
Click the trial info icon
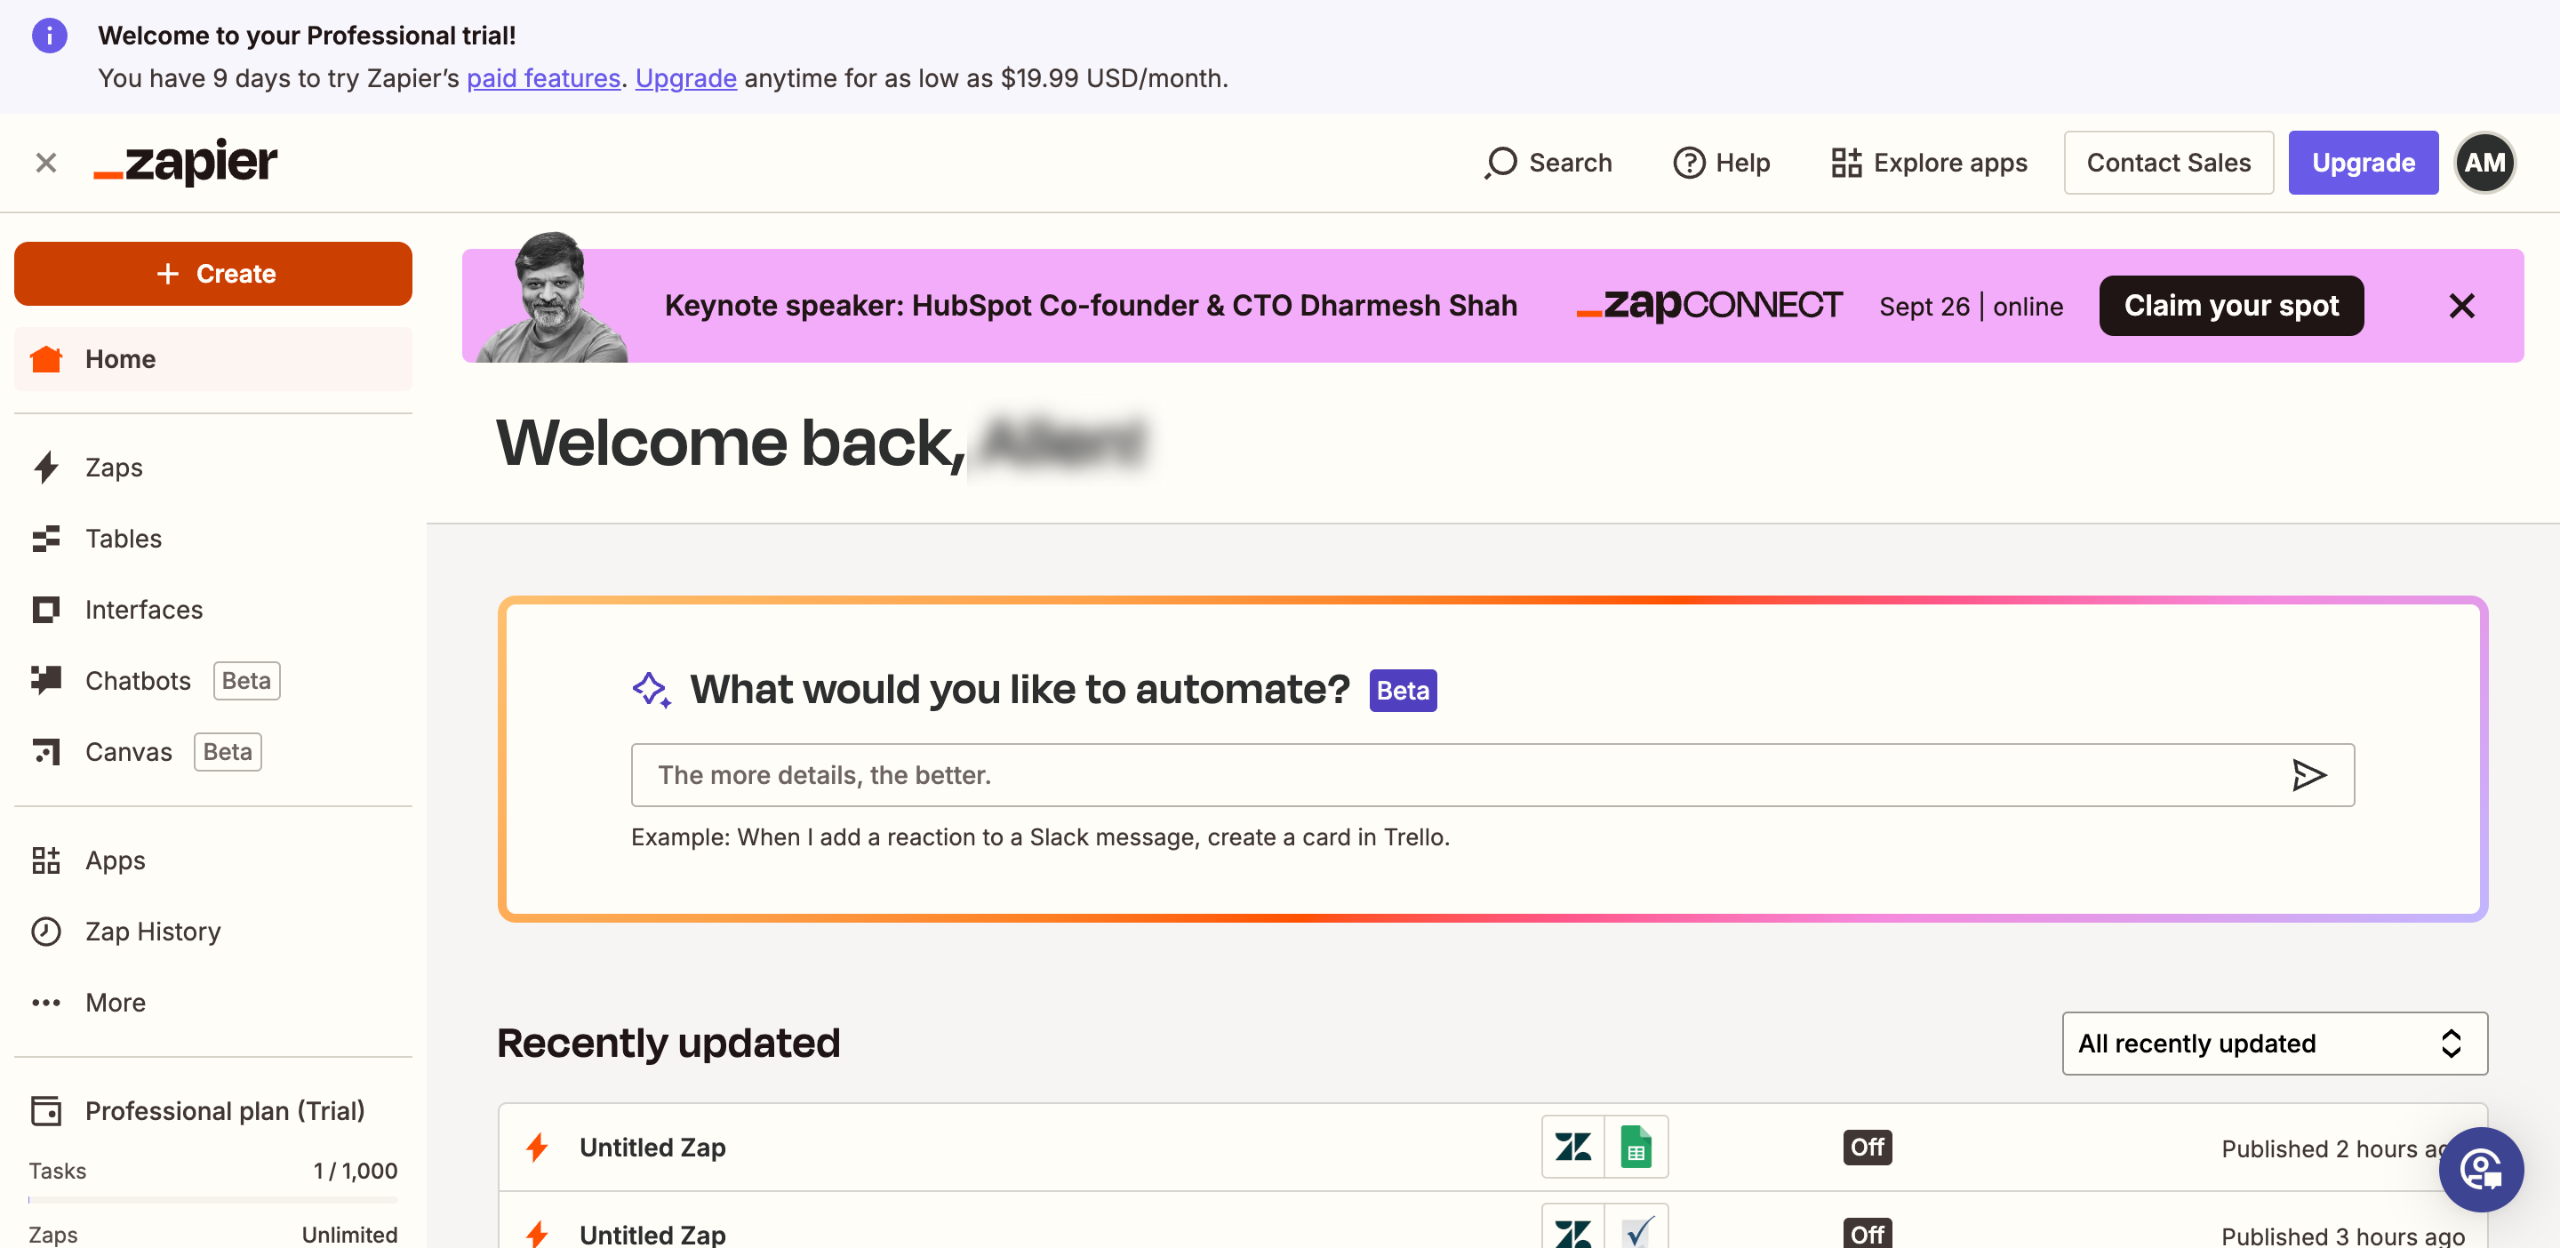[49, 36]
